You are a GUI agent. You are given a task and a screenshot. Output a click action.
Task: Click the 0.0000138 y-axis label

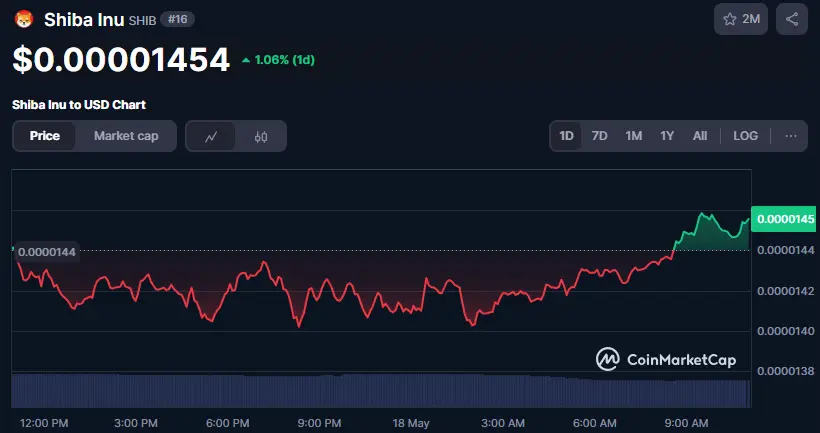click(785, 371)
